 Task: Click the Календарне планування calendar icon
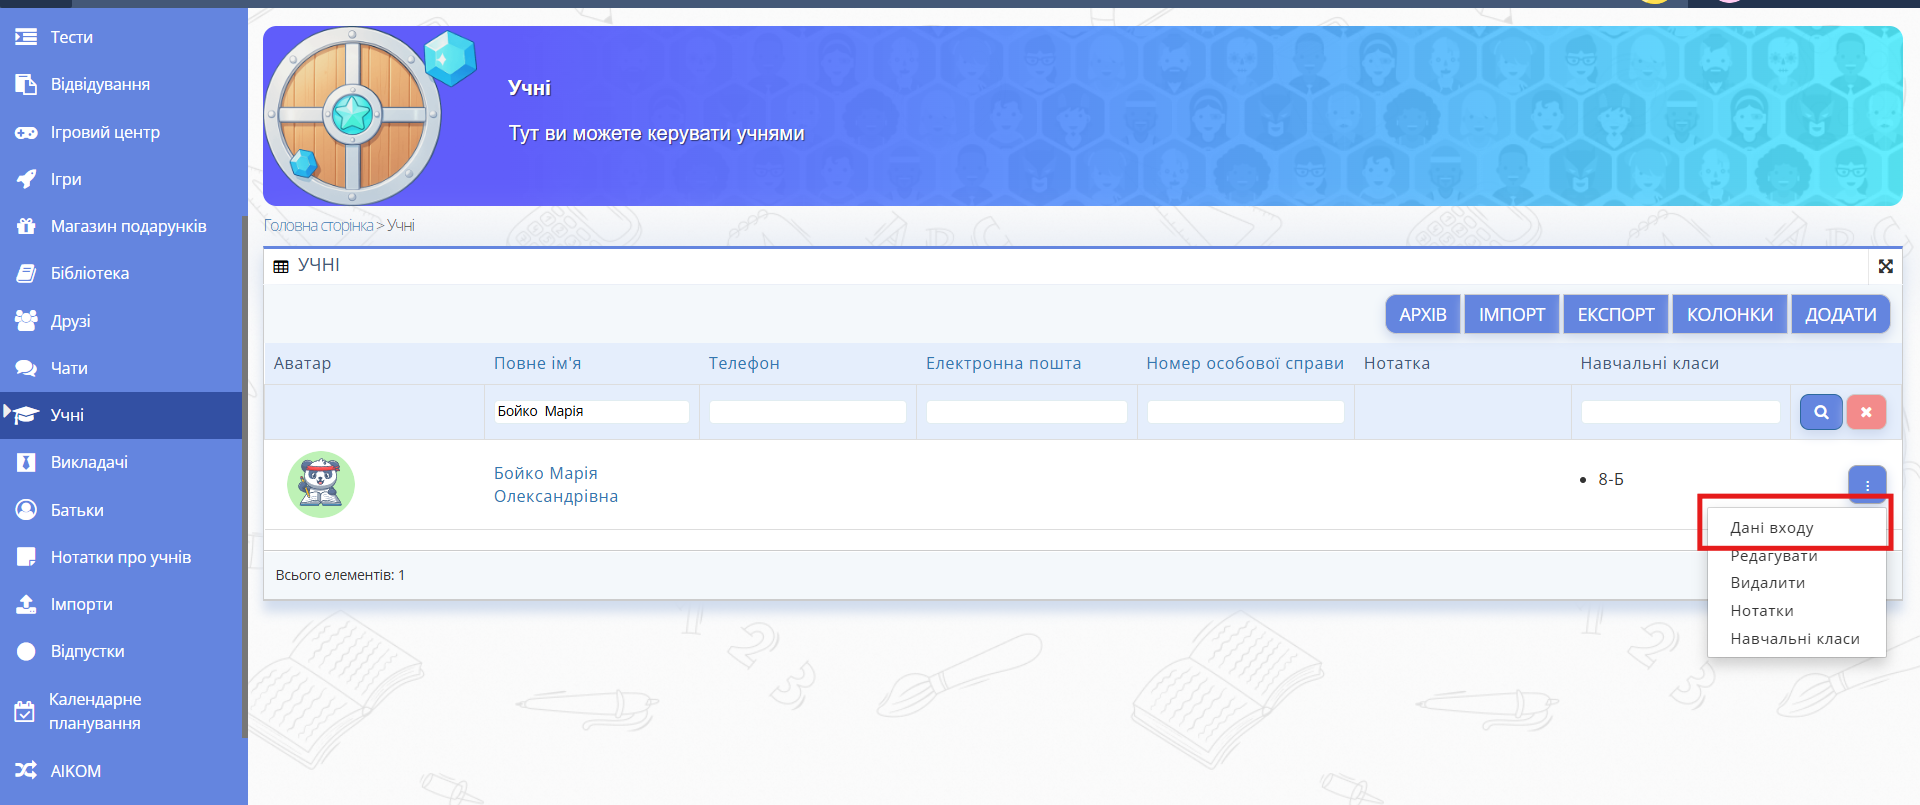pos(25,711)
